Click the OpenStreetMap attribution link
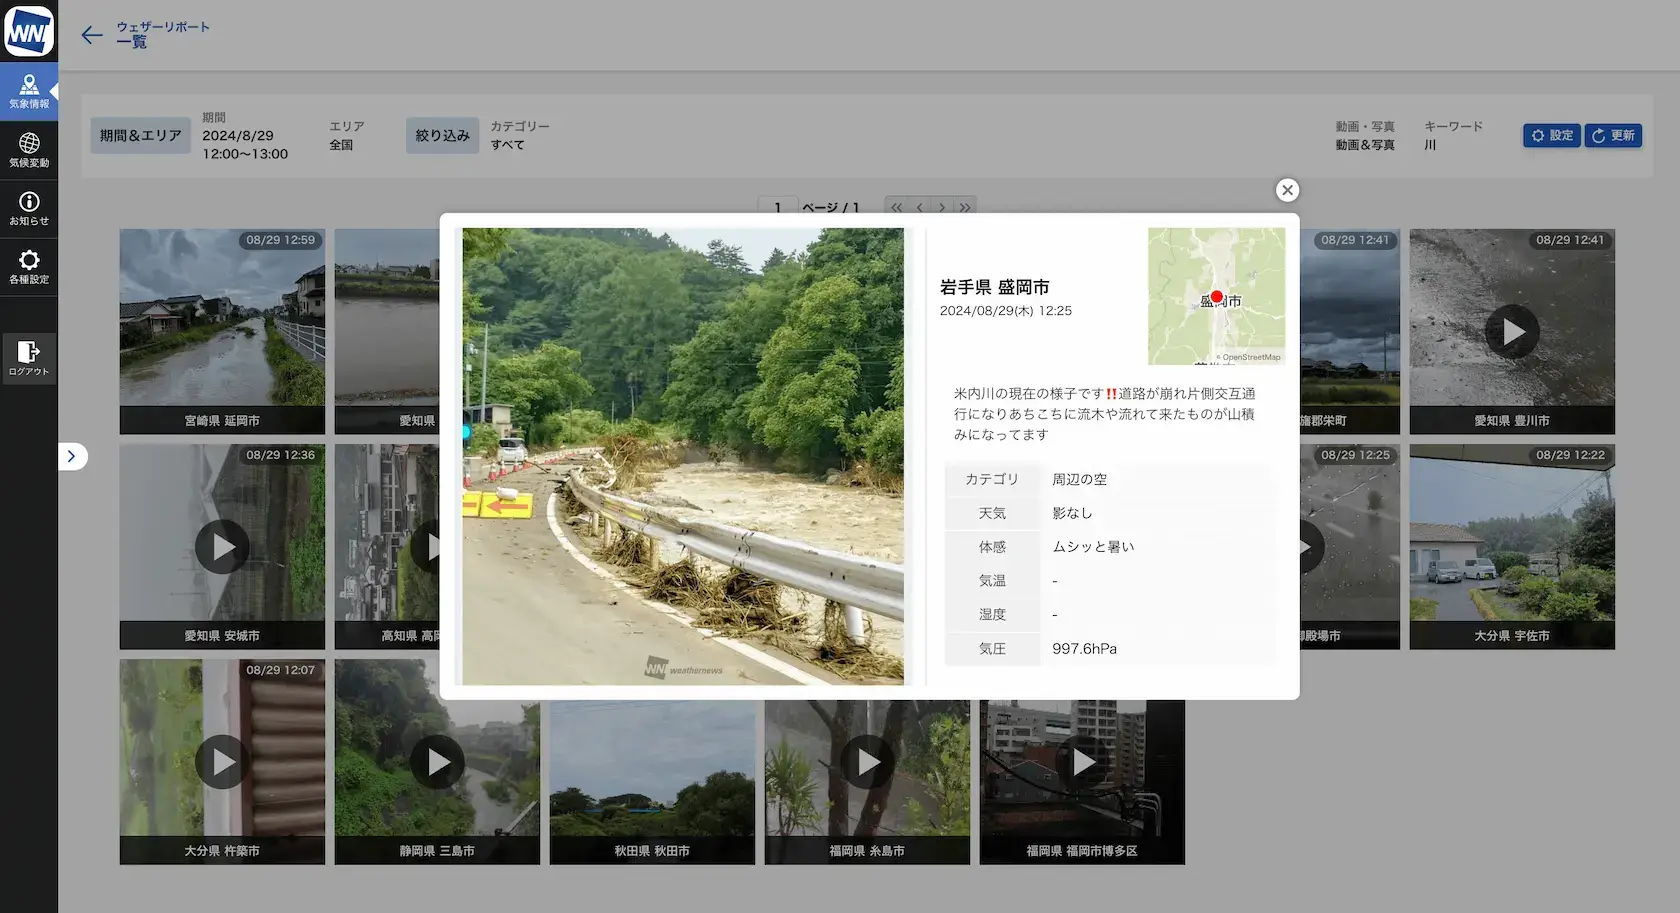 [x=1250, y=357]
